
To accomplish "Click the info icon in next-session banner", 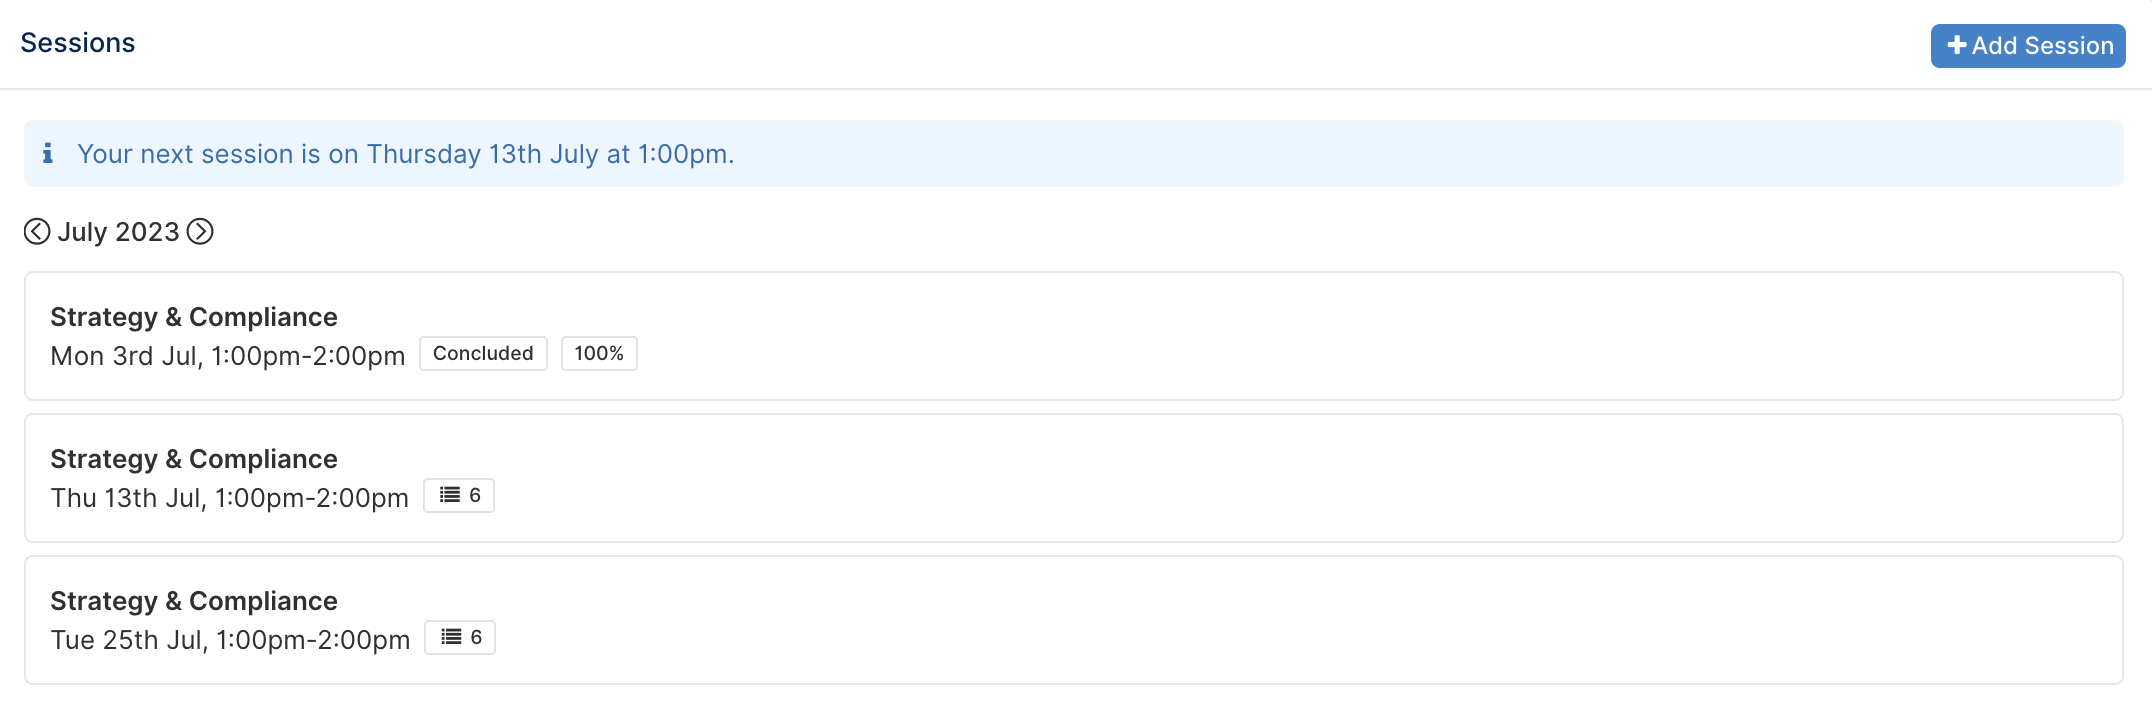I will tap(47, 153).
